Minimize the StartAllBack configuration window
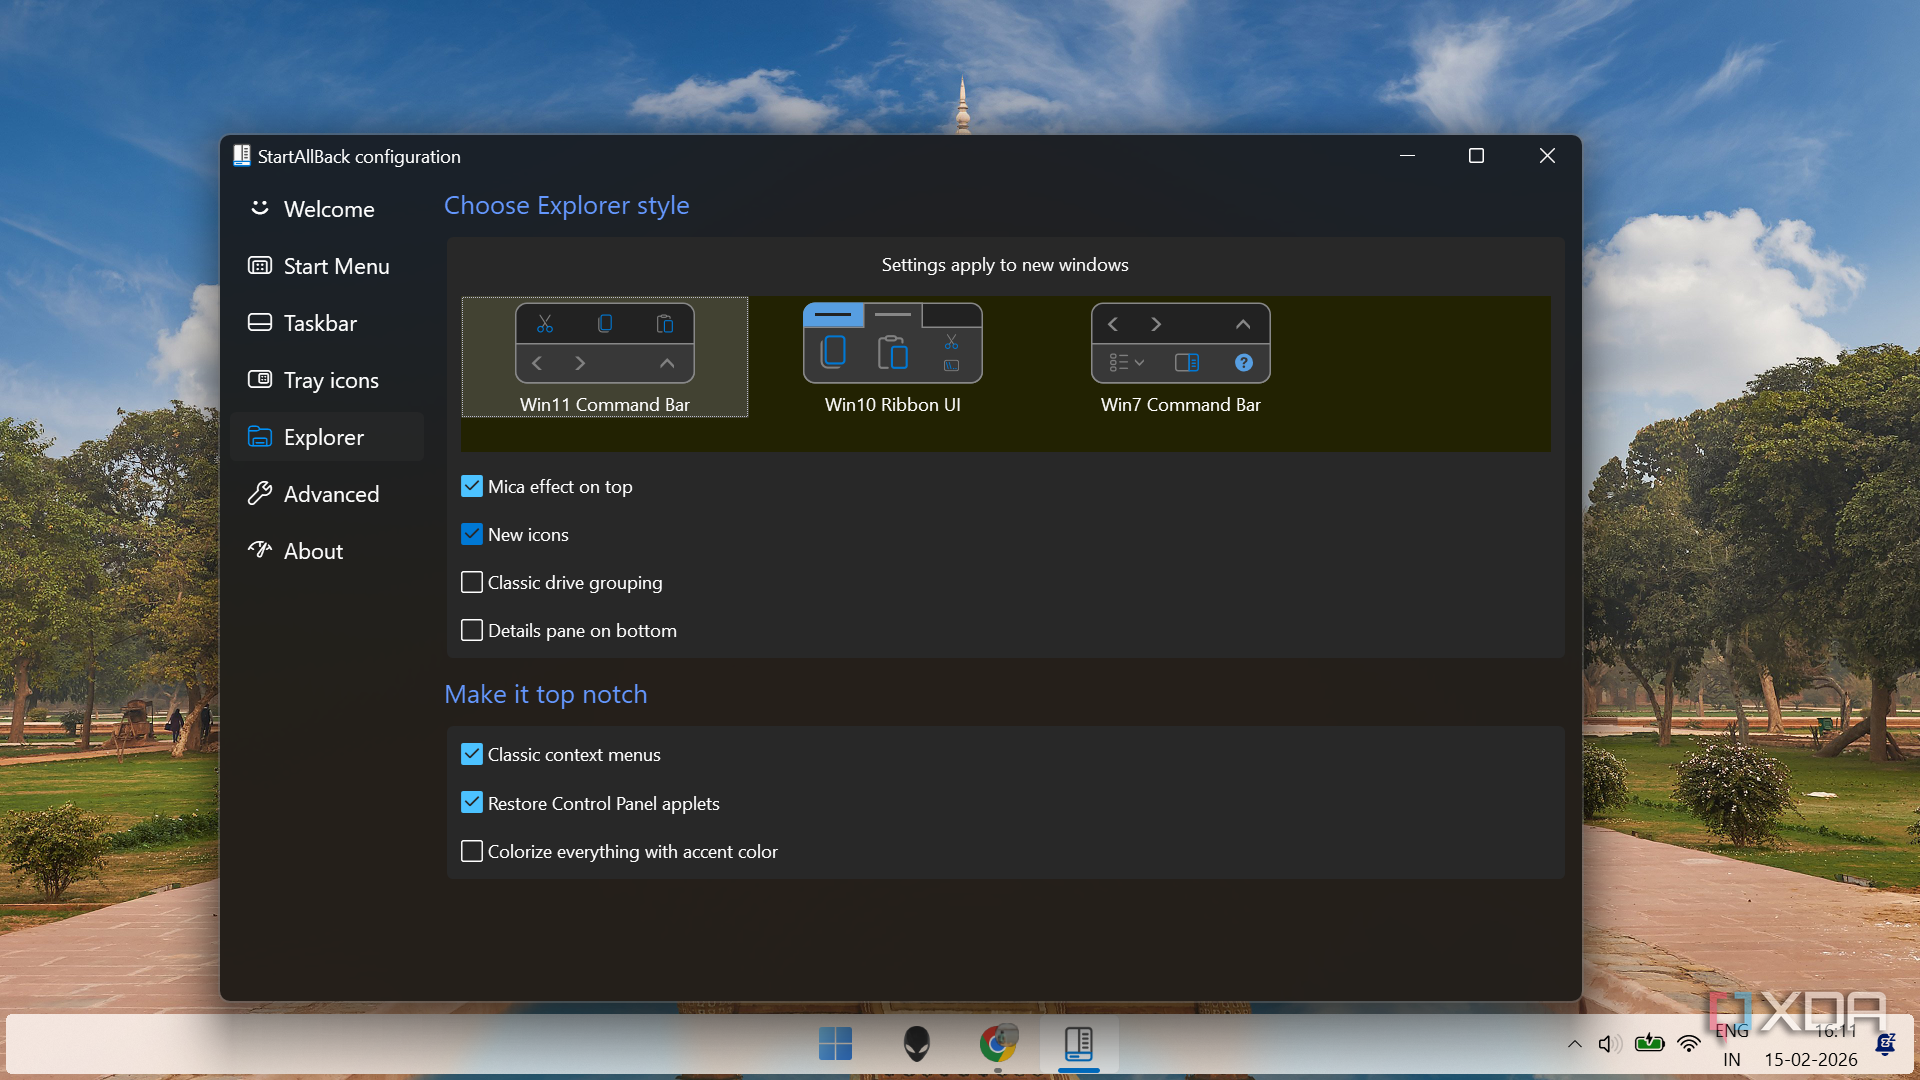 click(1407, 156)
